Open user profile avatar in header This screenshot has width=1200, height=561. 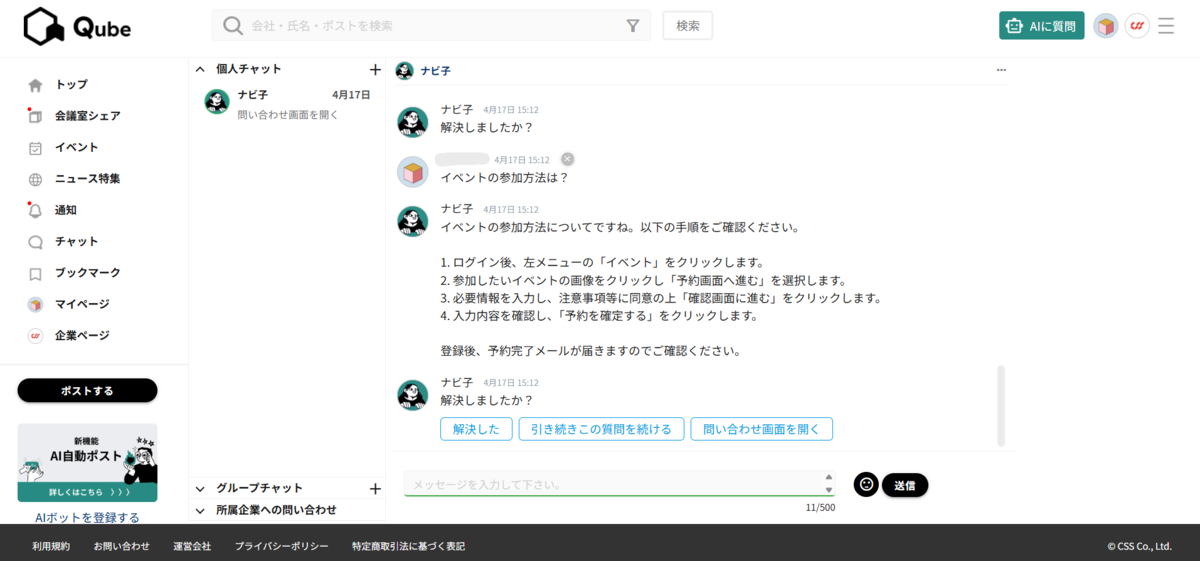point(1105,26)
